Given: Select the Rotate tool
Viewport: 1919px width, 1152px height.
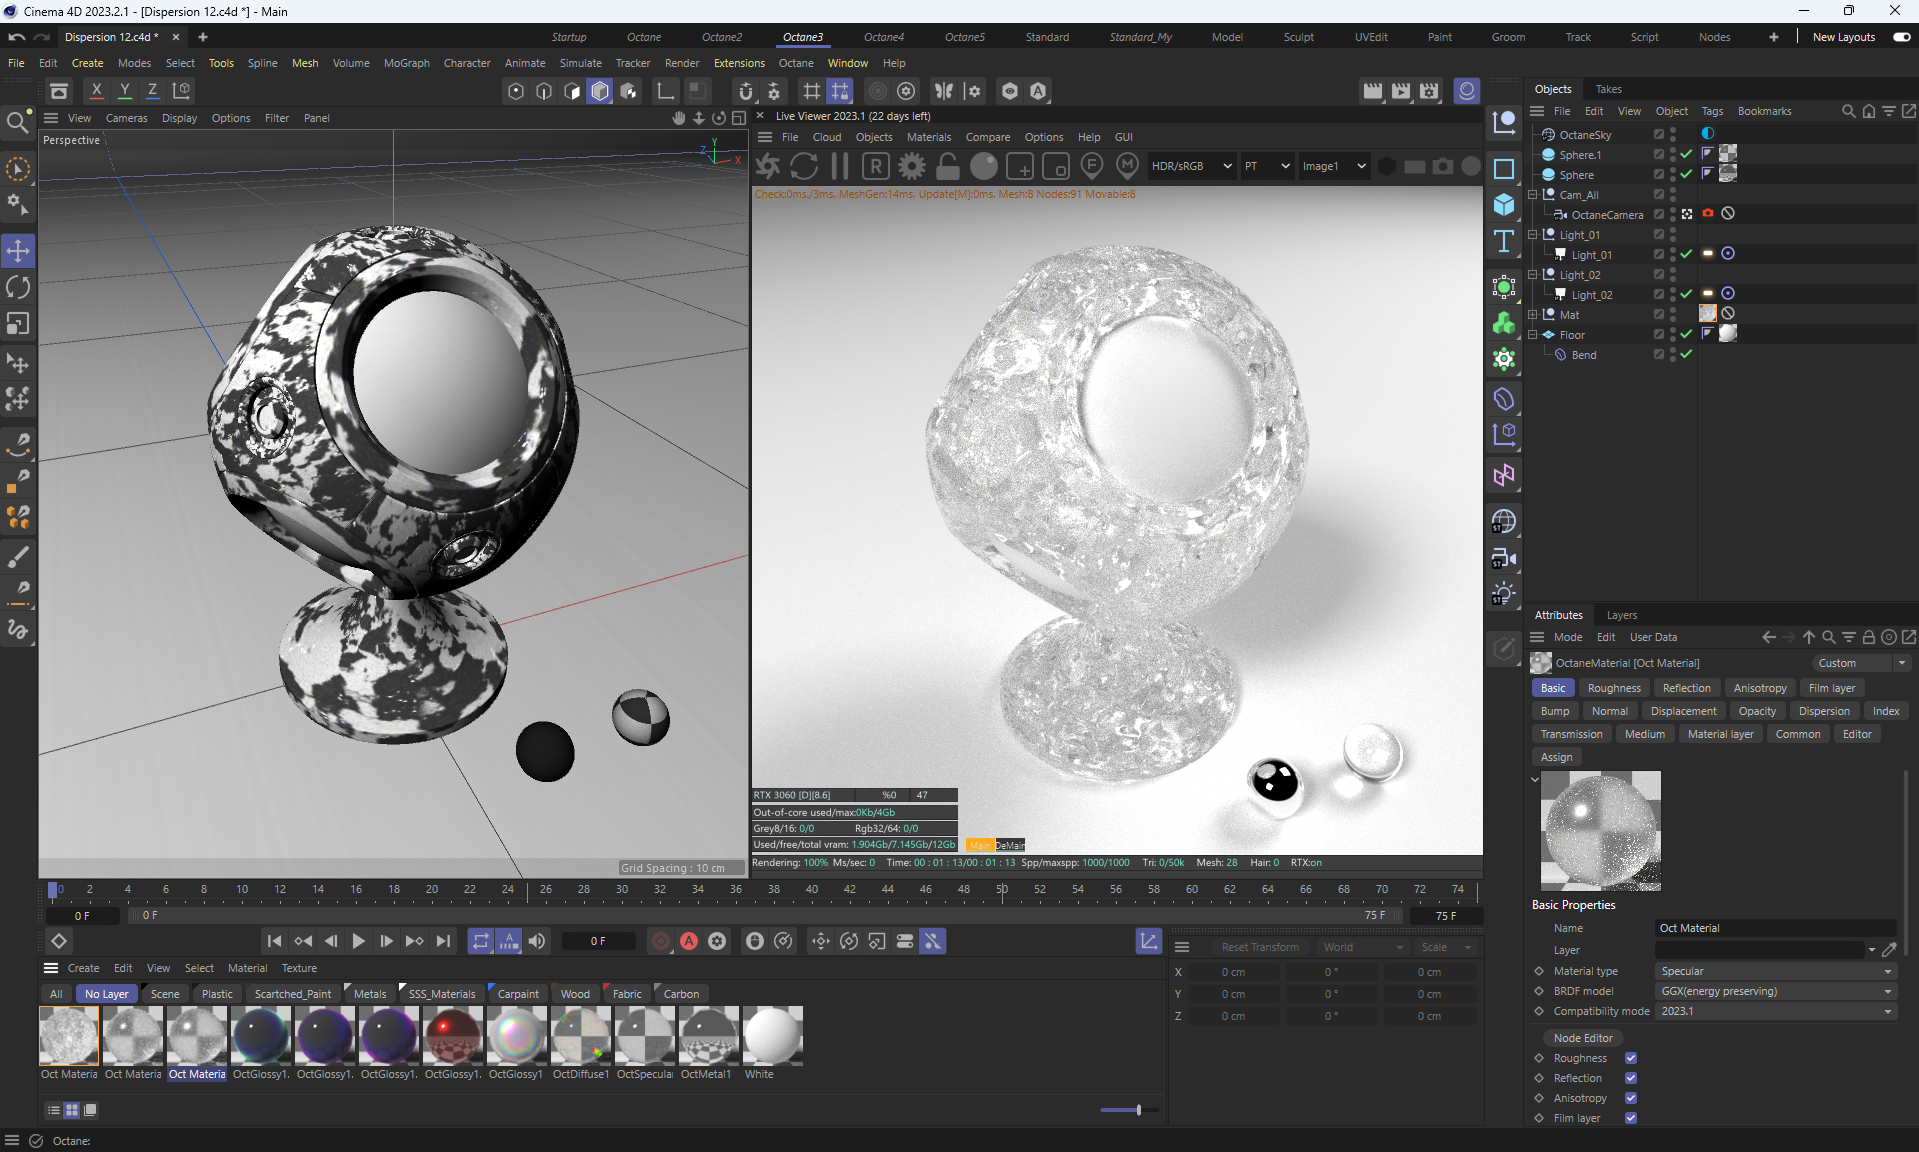Looking at the screenshot, I should [18, 287].
